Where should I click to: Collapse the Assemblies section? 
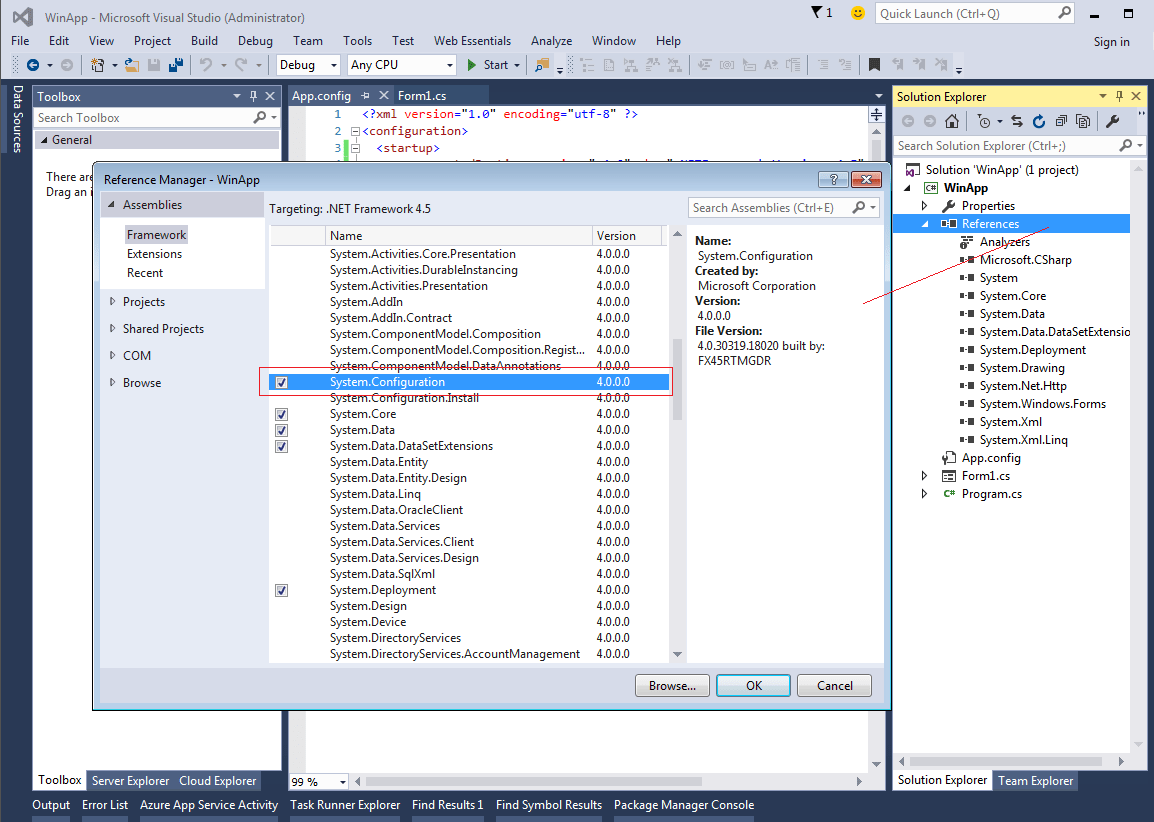click(112, 205)
